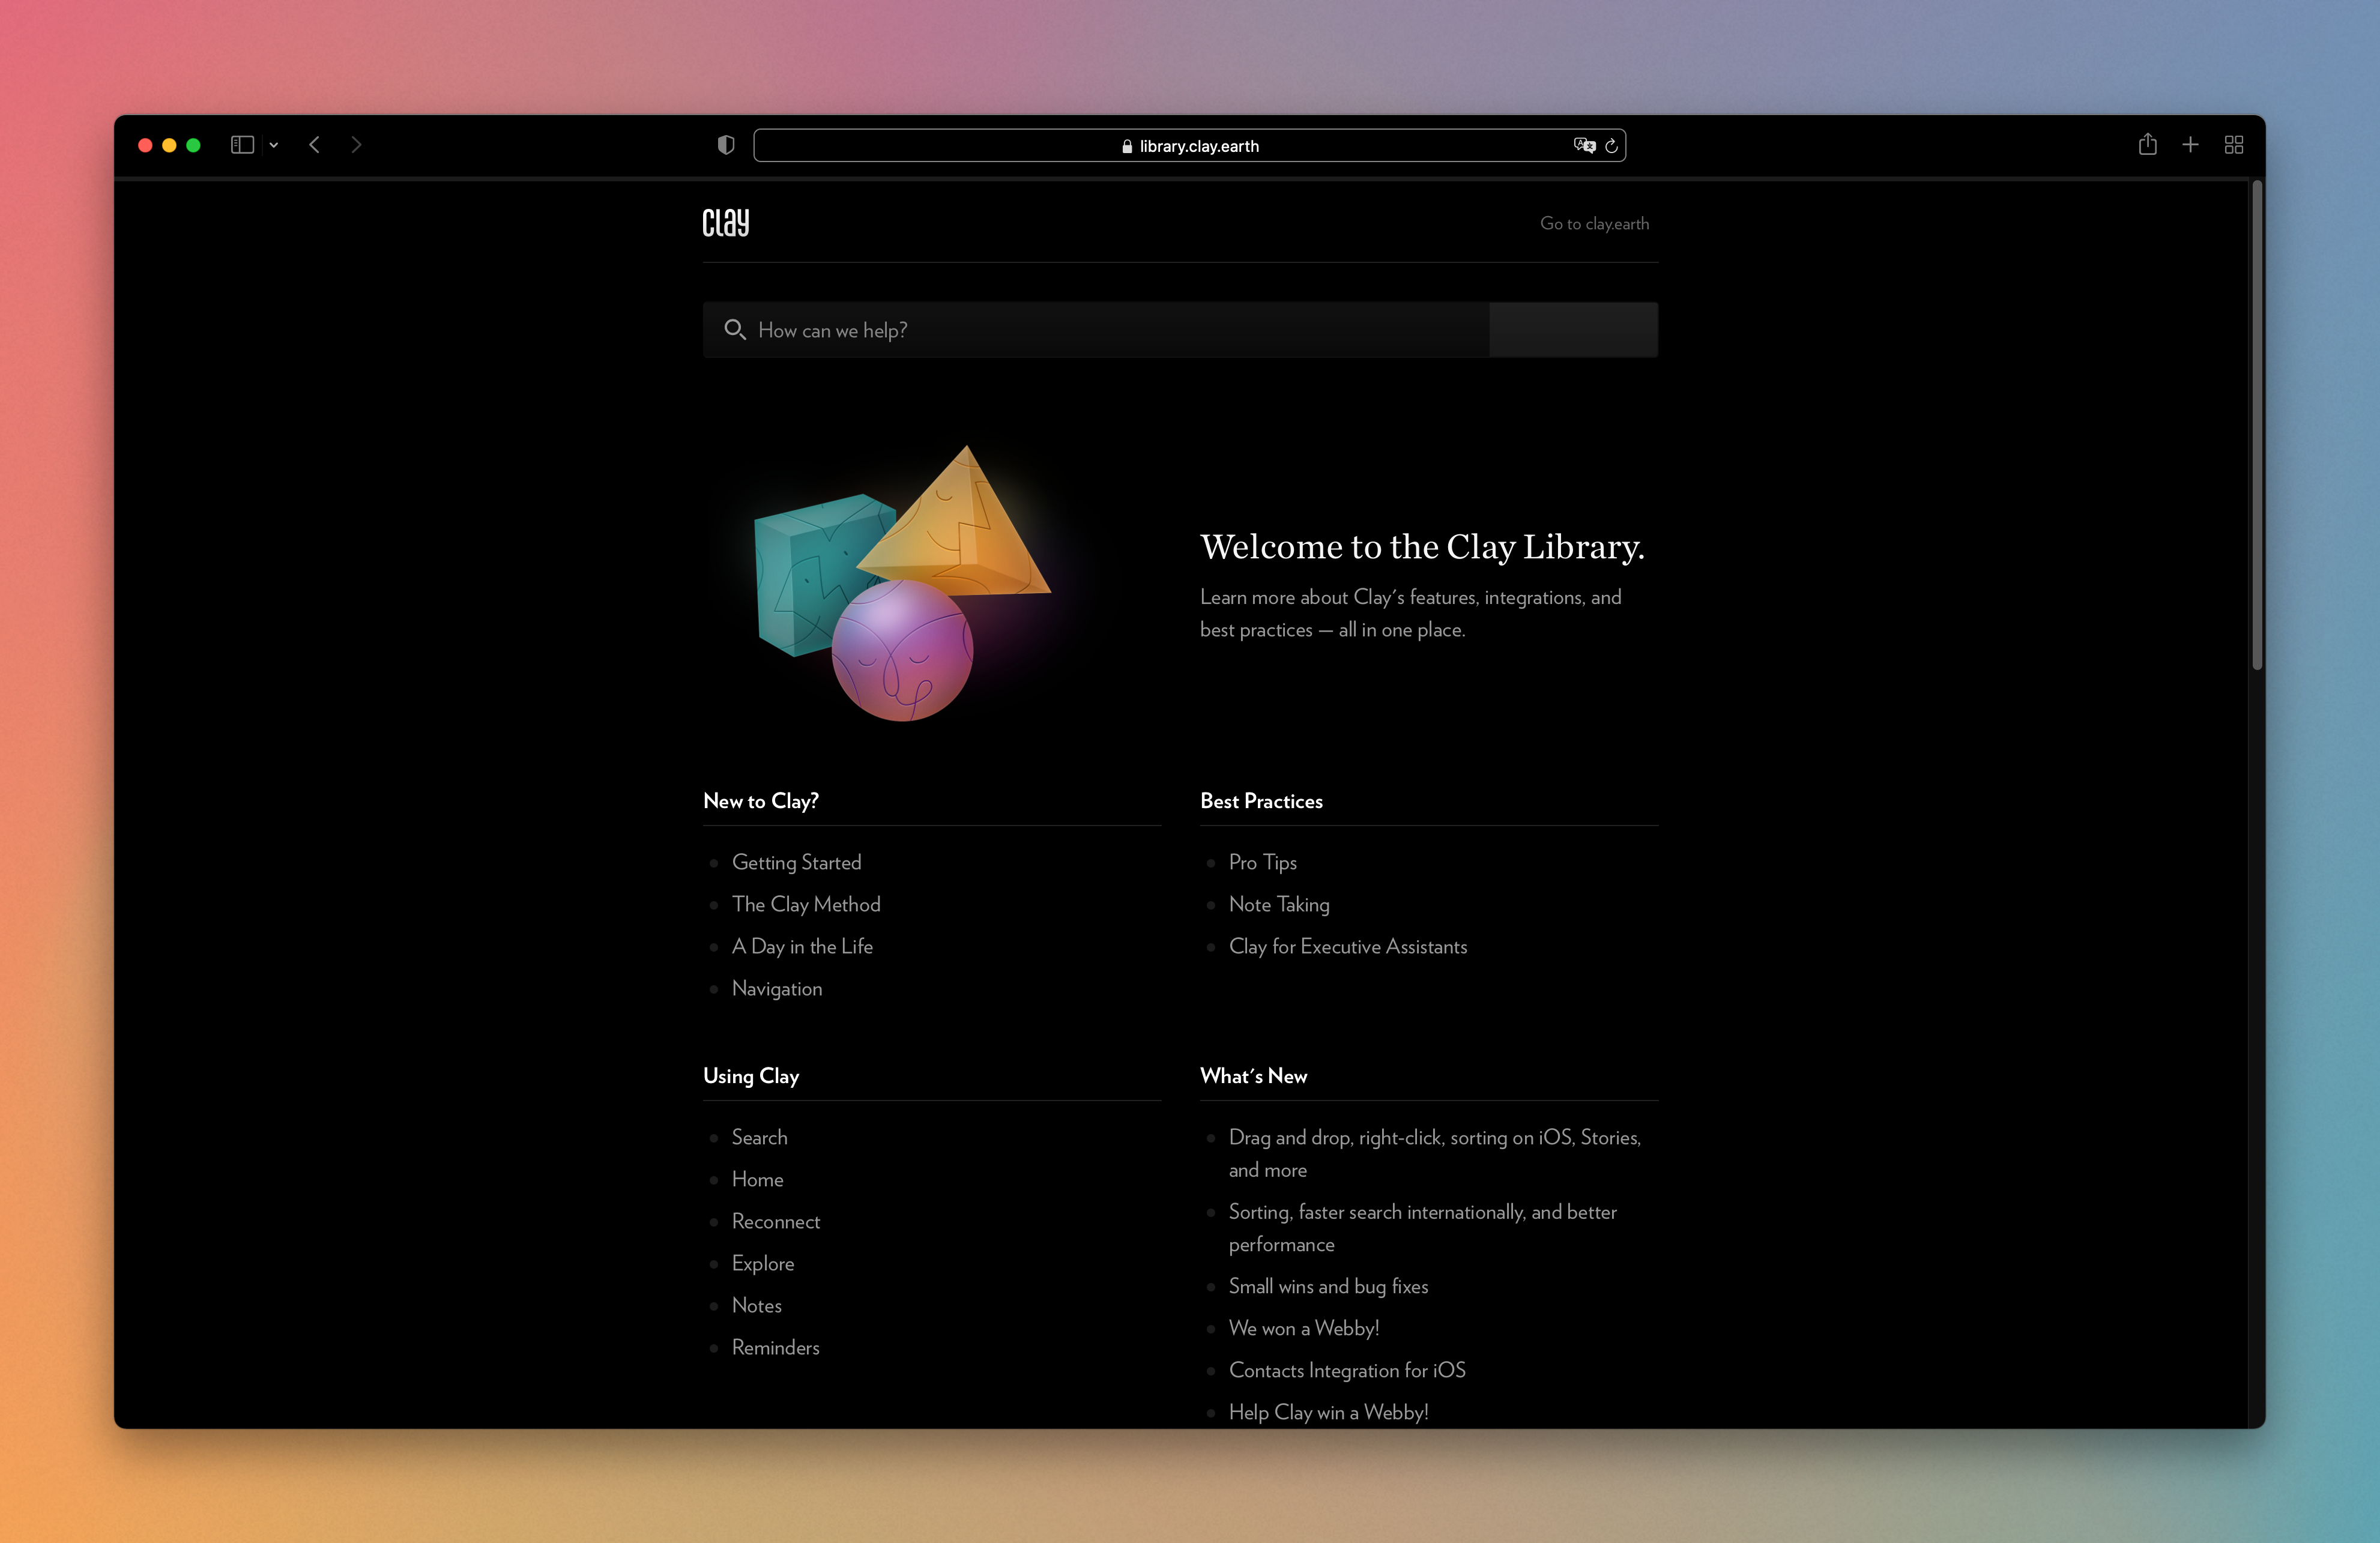Open the "Go to clay.earth" link
Screen dimensions: 2380x1543
(1594, 224)
